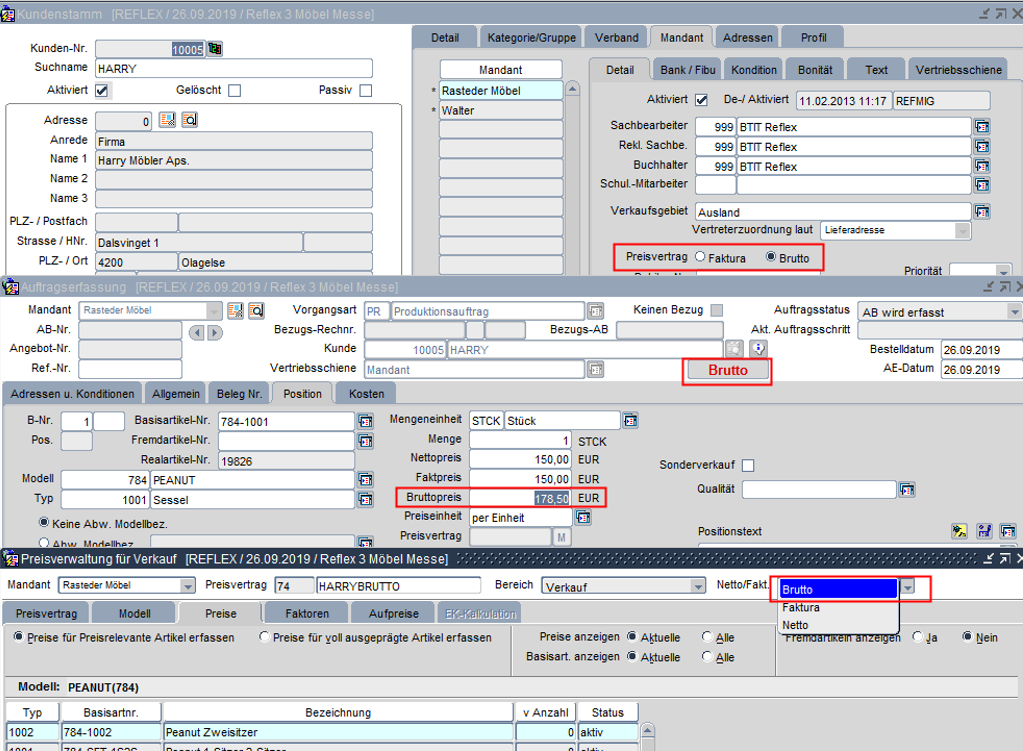Open lookup list icon for Sachbearbeiter
1023x751 pixels.
point(982,127)
